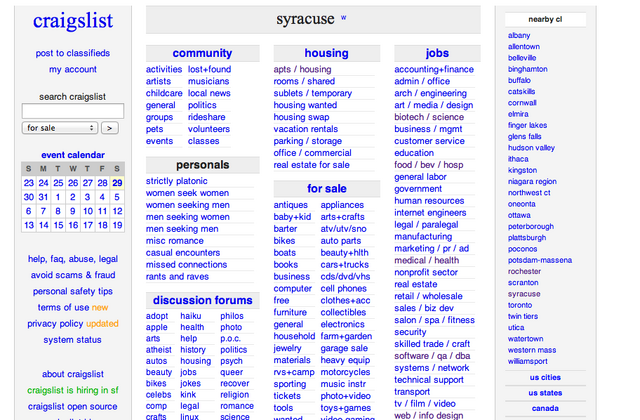The height and width of the screenshot is (420, 640).
Task: Open apts / housing listings
Action: (302, 69)
